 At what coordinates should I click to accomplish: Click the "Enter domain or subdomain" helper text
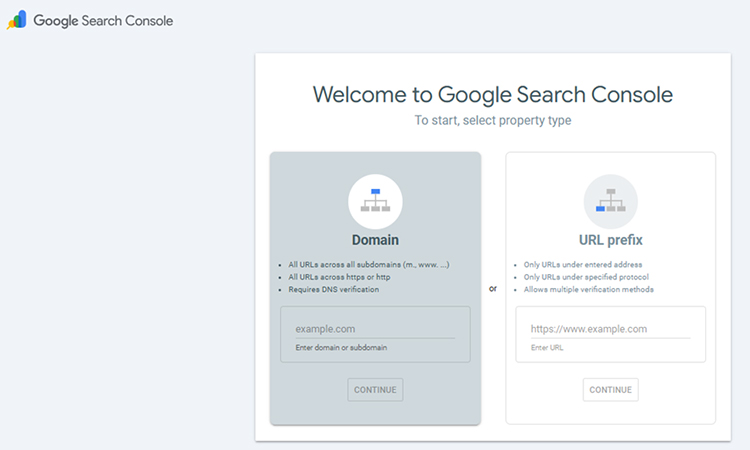click(341, 348)
